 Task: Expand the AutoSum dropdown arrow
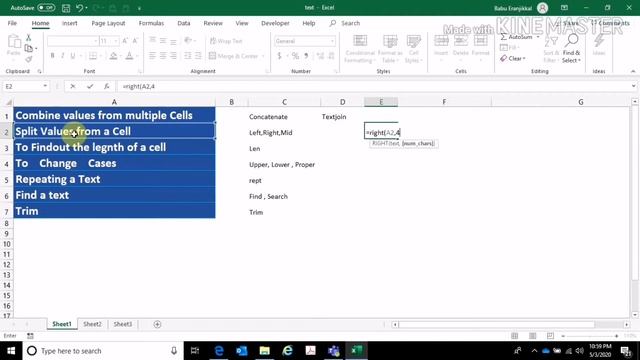(538, 37)
